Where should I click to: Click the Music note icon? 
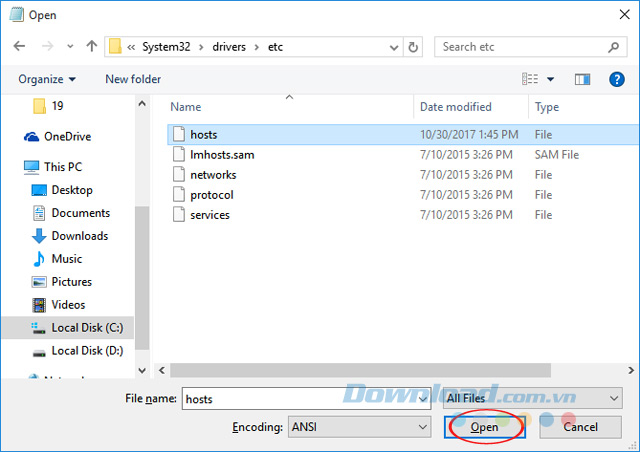(39, 259)
